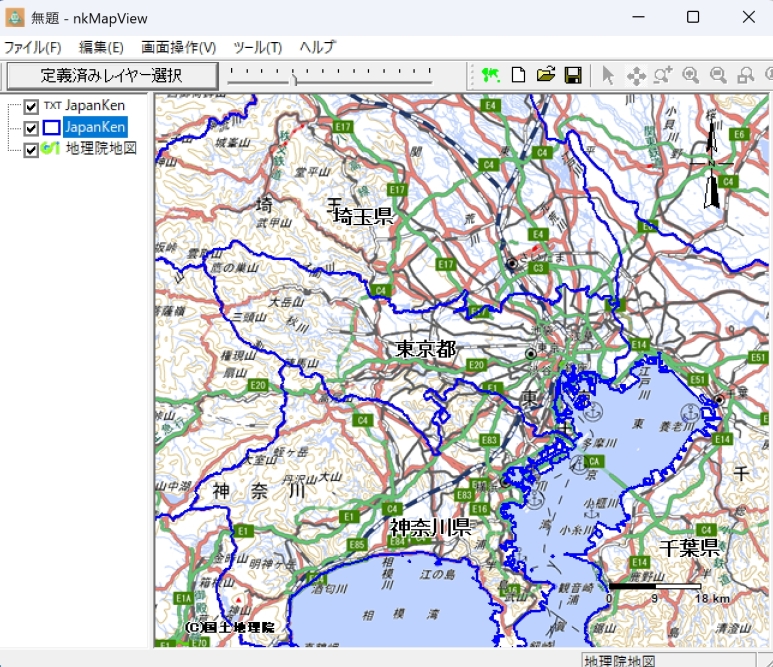Toggle the polygon JapanKen layer checkbox

point(31,128)
